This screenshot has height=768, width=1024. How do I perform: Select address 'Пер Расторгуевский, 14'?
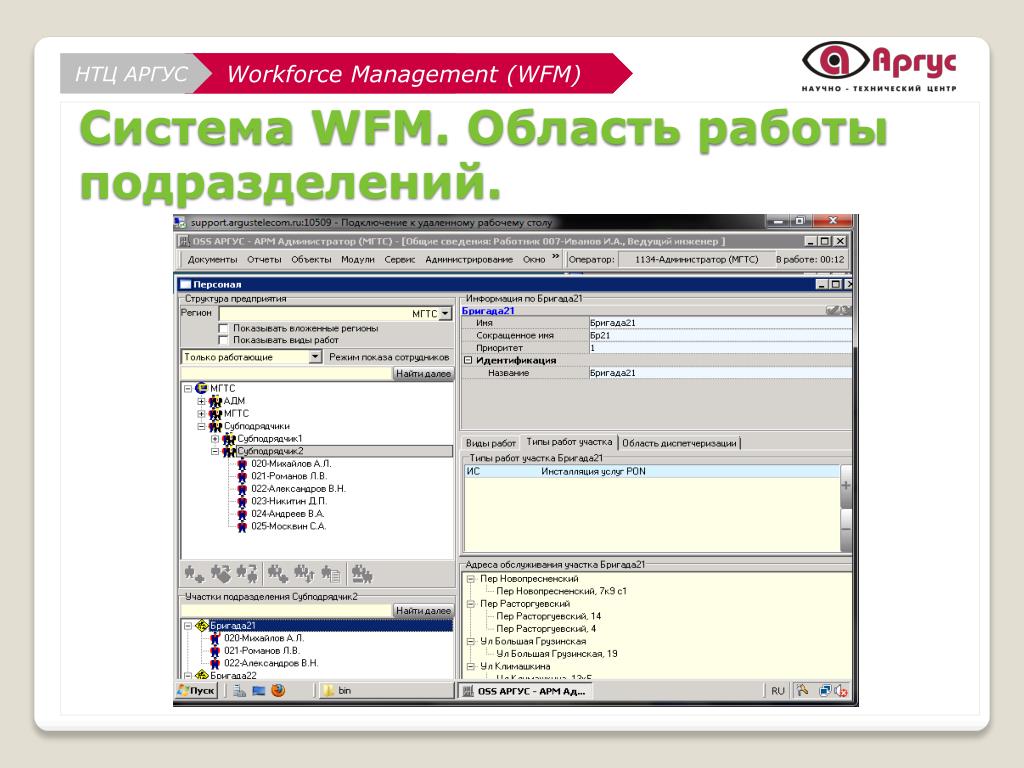tap(549, 616)
